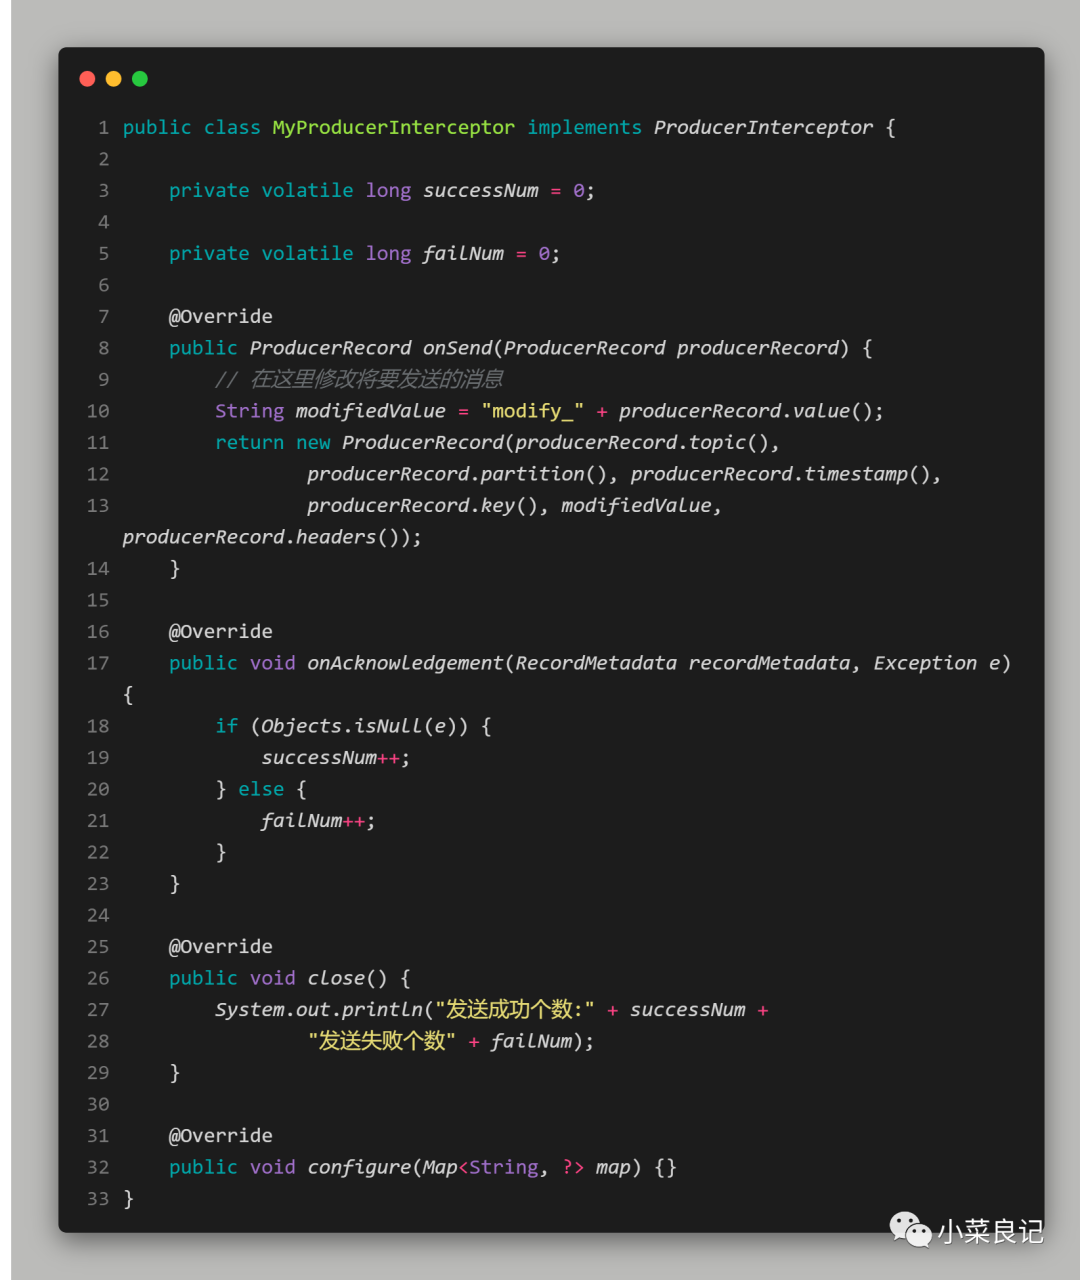
Task: Click the green maximize dot
Action: 140,79
